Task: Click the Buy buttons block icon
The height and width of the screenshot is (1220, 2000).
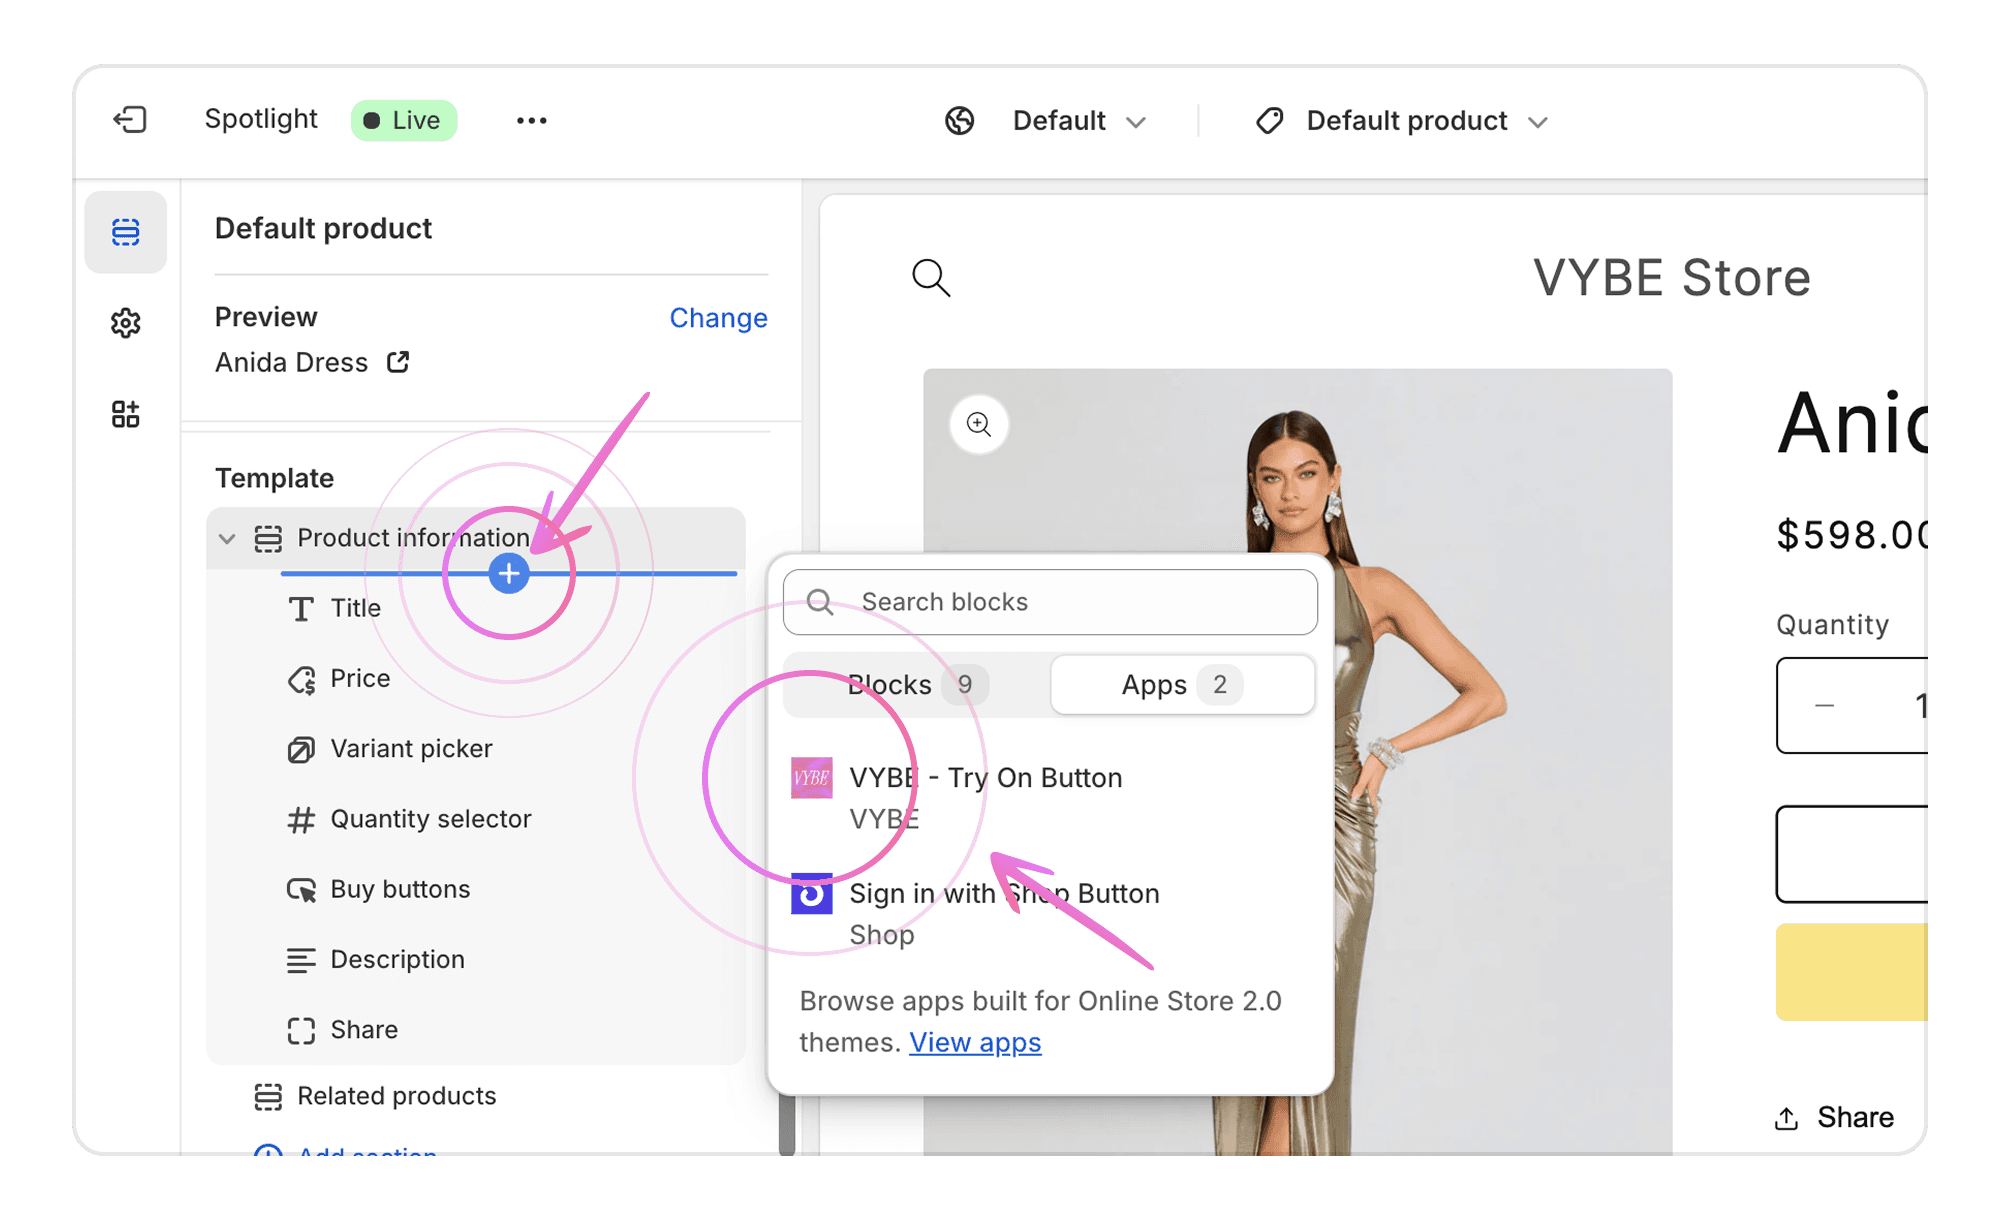Action: (x=301, y=890)
